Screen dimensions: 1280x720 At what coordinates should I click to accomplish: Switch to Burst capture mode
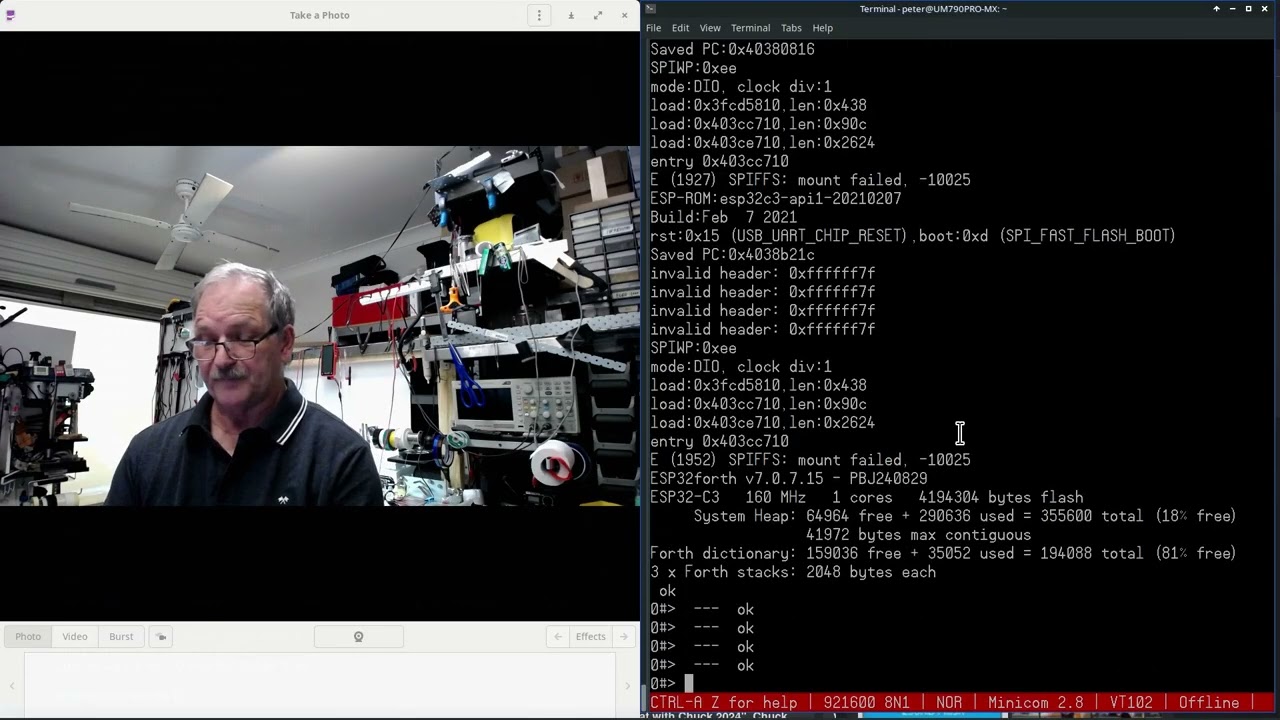pos(121,636)
